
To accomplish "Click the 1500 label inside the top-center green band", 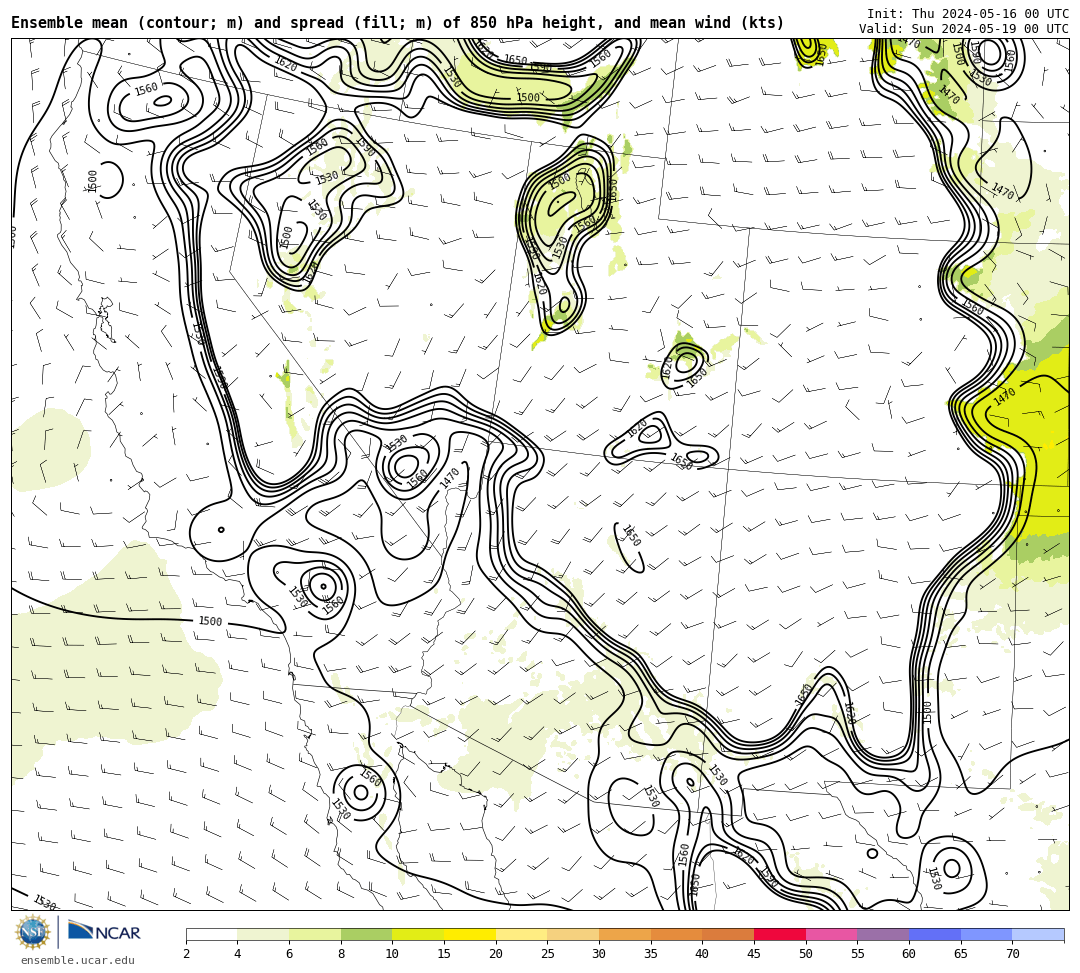I will [528, 98].
